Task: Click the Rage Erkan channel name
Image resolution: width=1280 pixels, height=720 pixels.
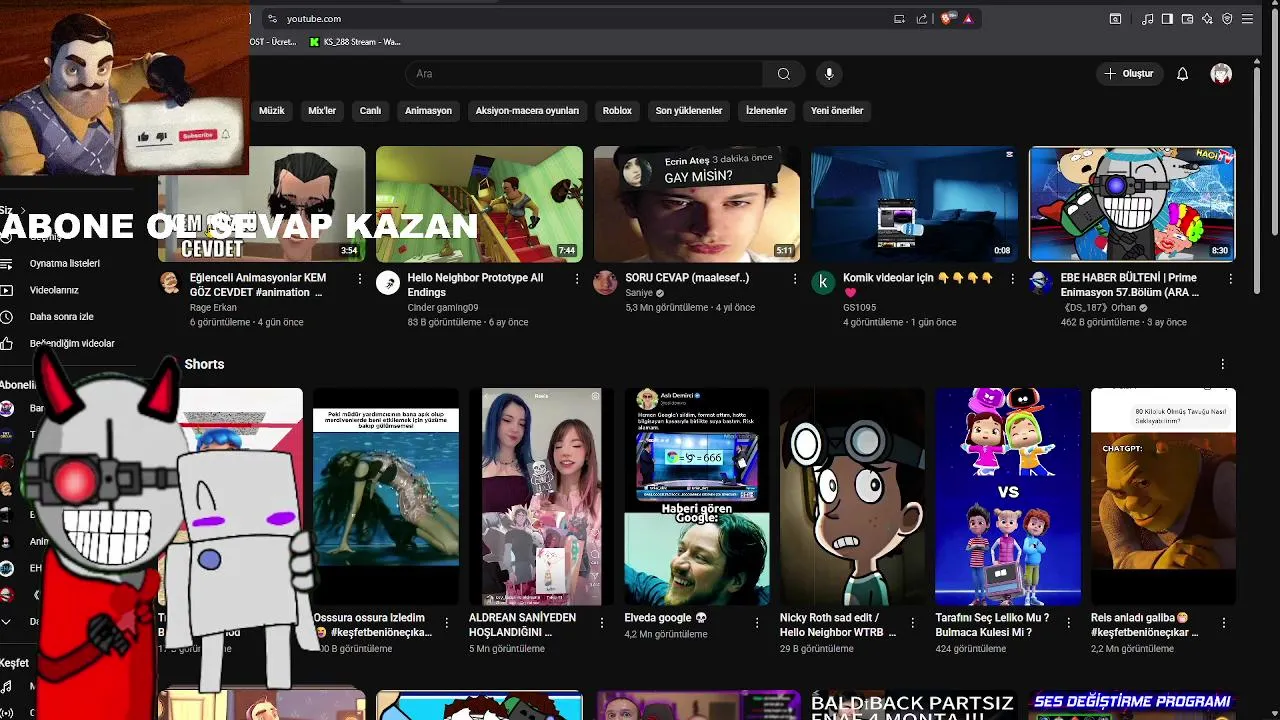Action: pos(213,308)
